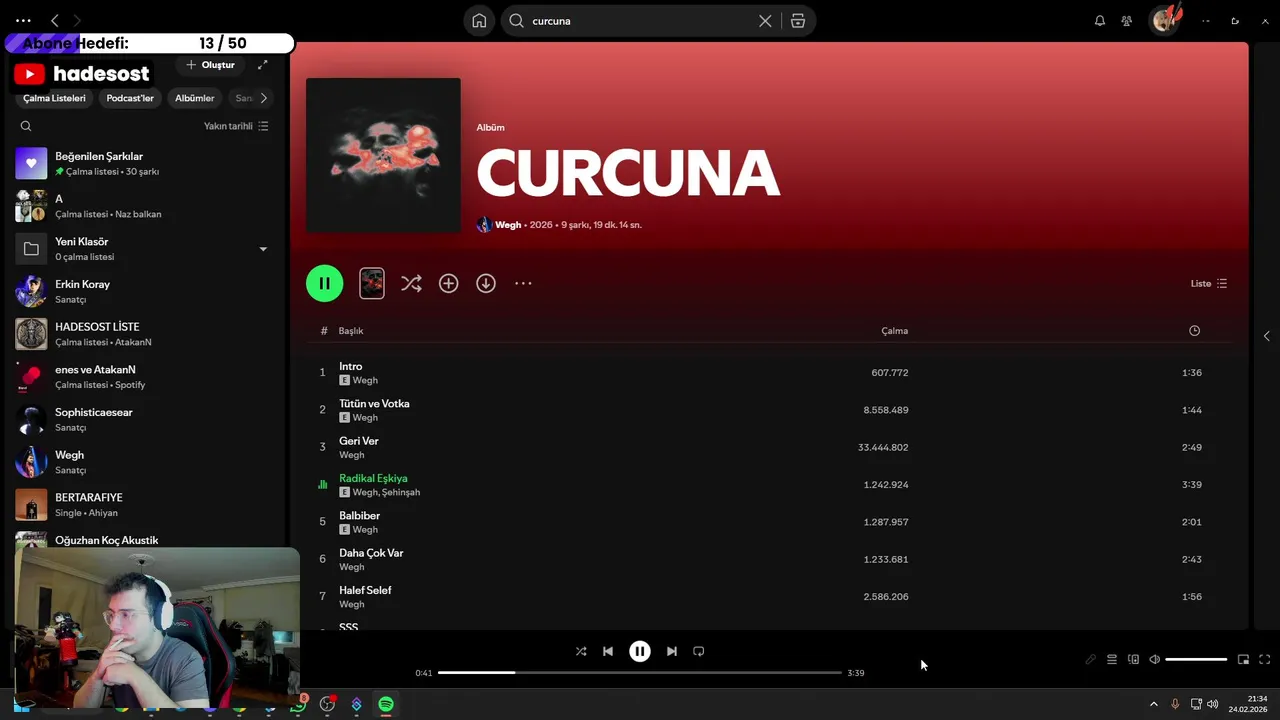
Task: Open the Yakın tarihli sort dropdown
Action: tap(236, 126)
